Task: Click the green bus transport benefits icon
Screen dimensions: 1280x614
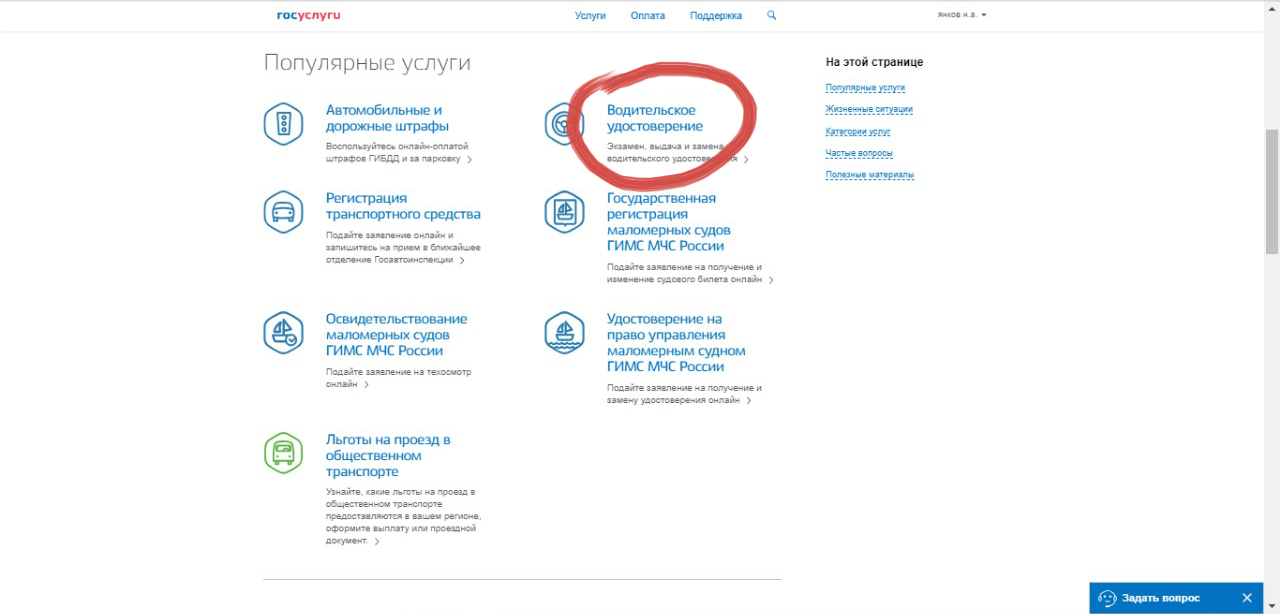Action: (283, 453)
